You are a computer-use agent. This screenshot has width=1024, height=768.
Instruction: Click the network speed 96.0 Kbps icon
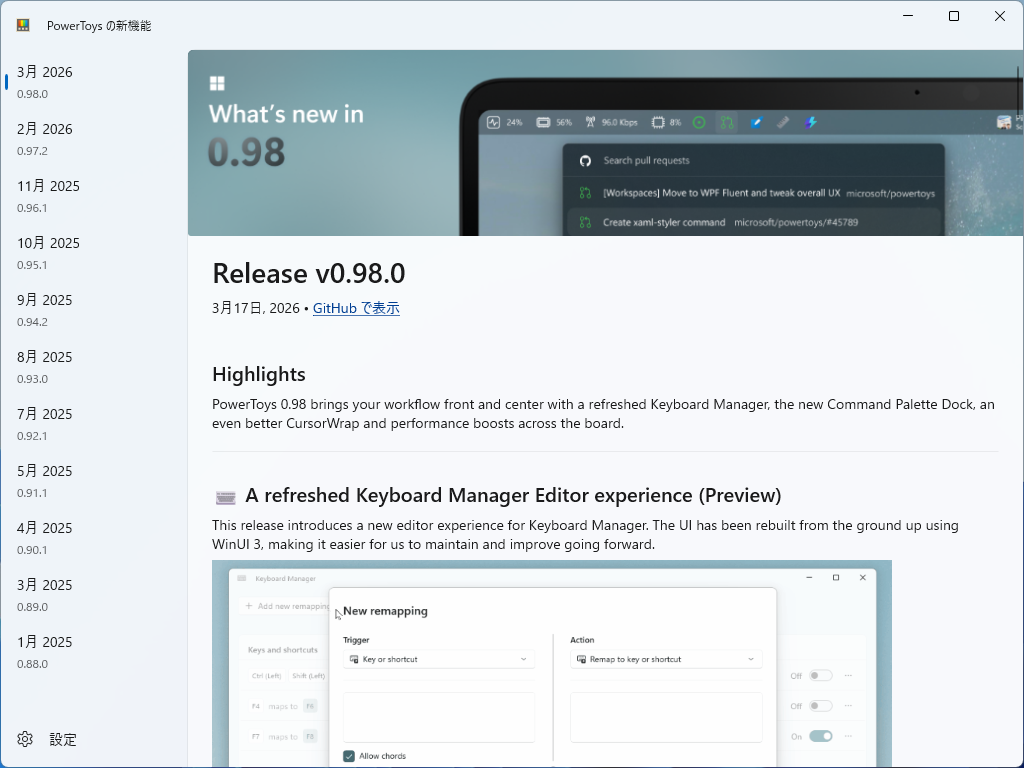click(x=588, y=122)
